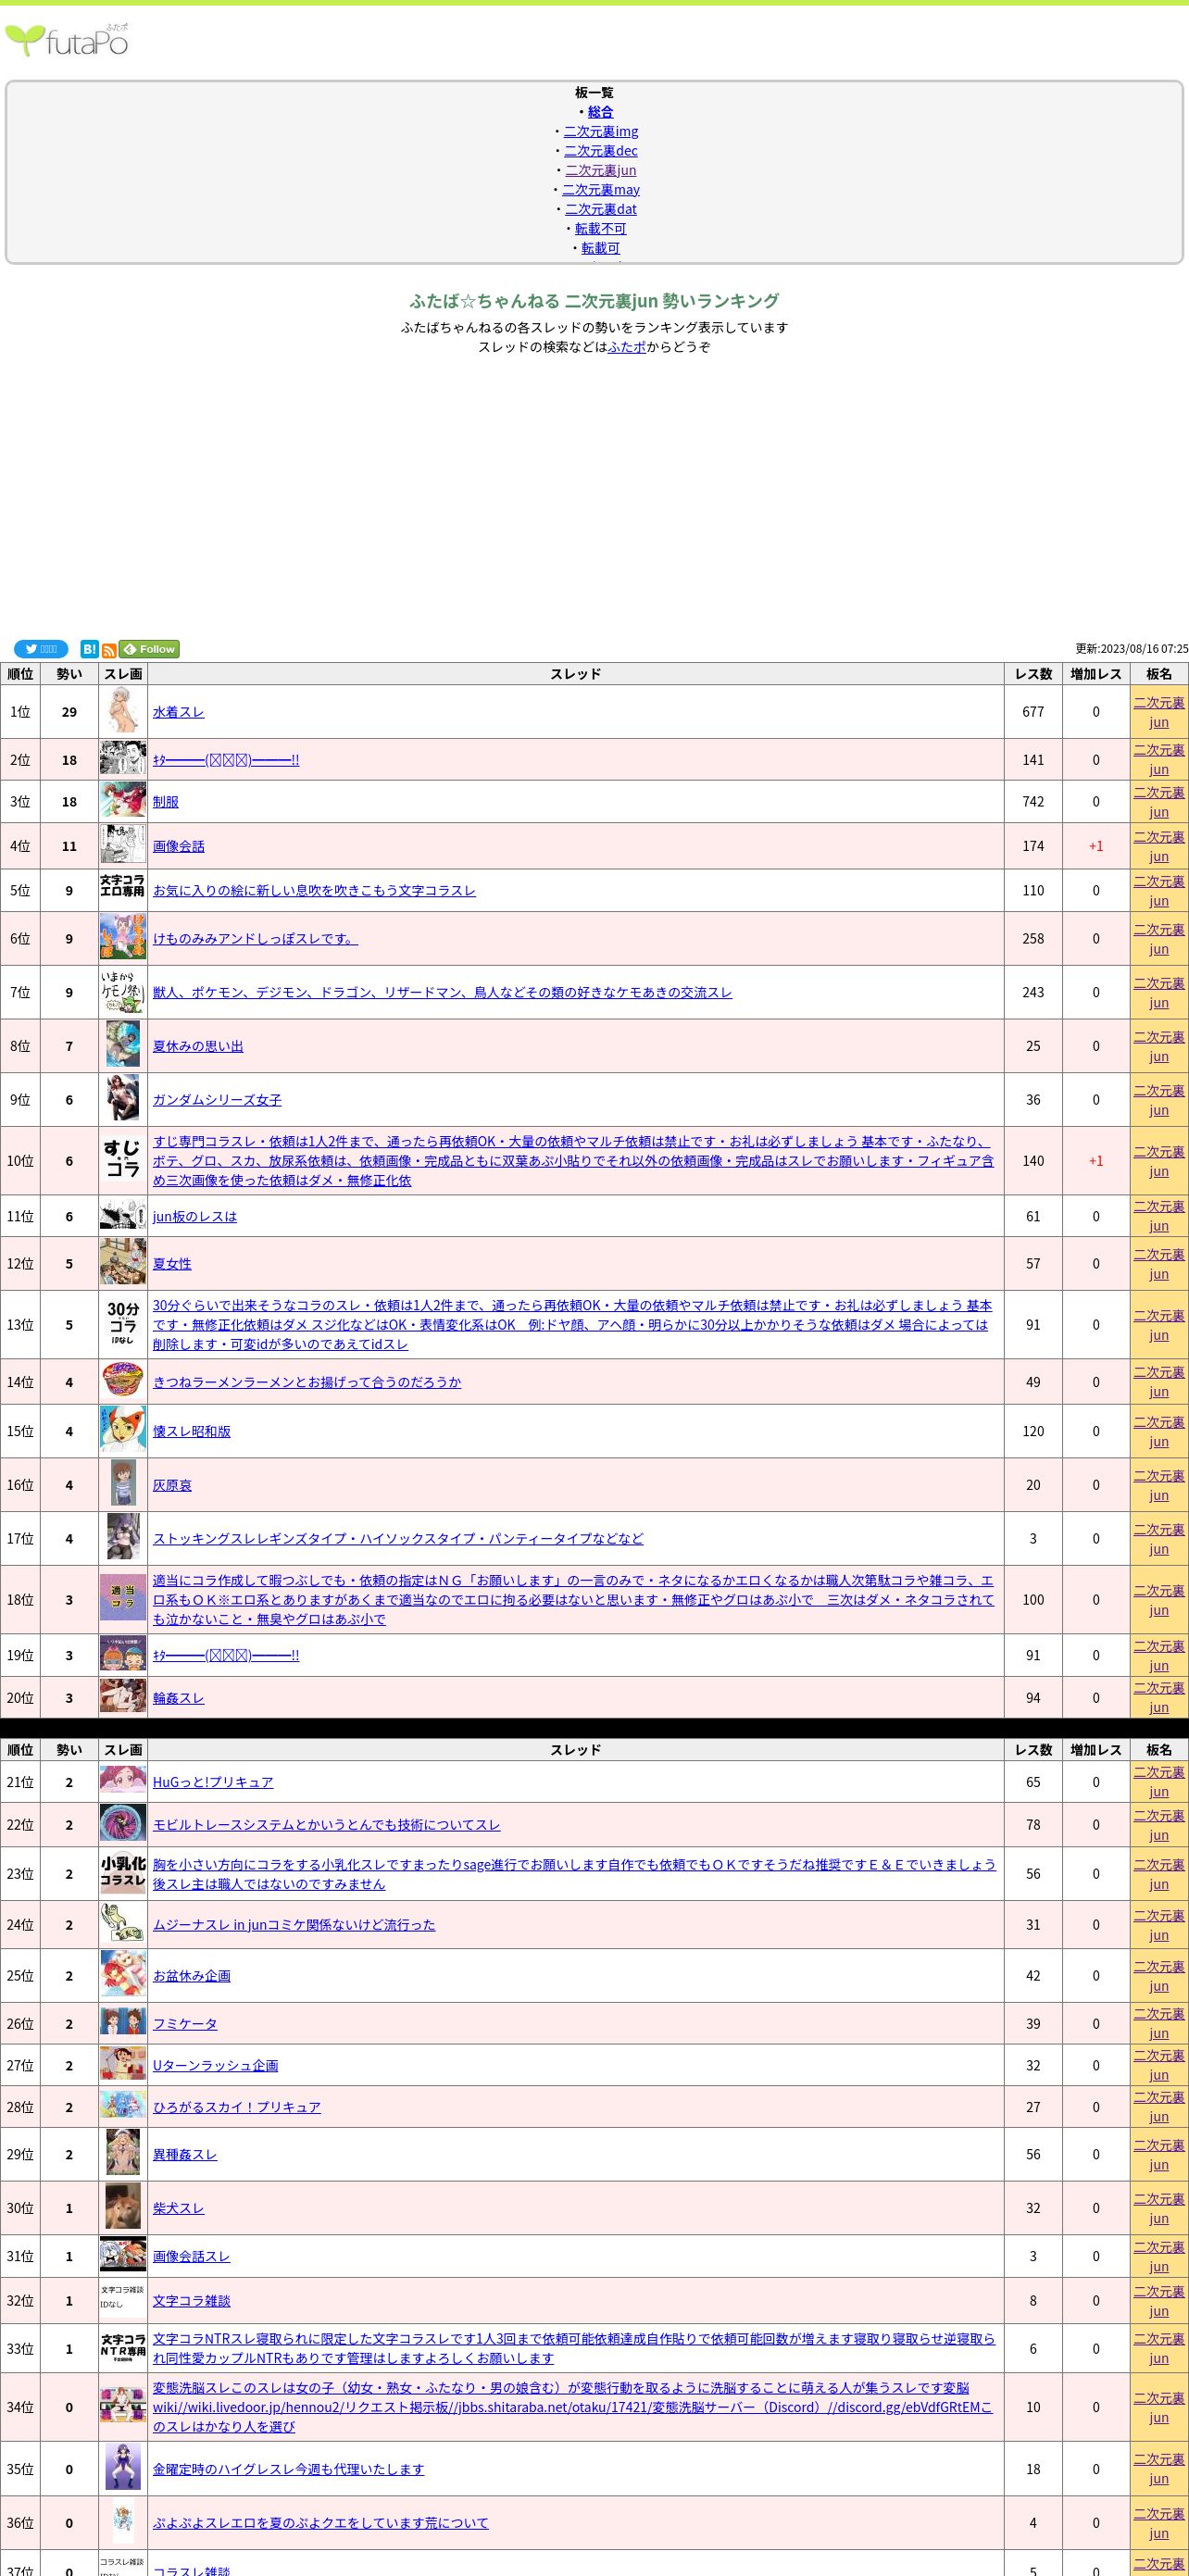The width and height of the screenshot is (1189, 2576).
Task: Click the futaPo logo
Action: click(67, 39)
